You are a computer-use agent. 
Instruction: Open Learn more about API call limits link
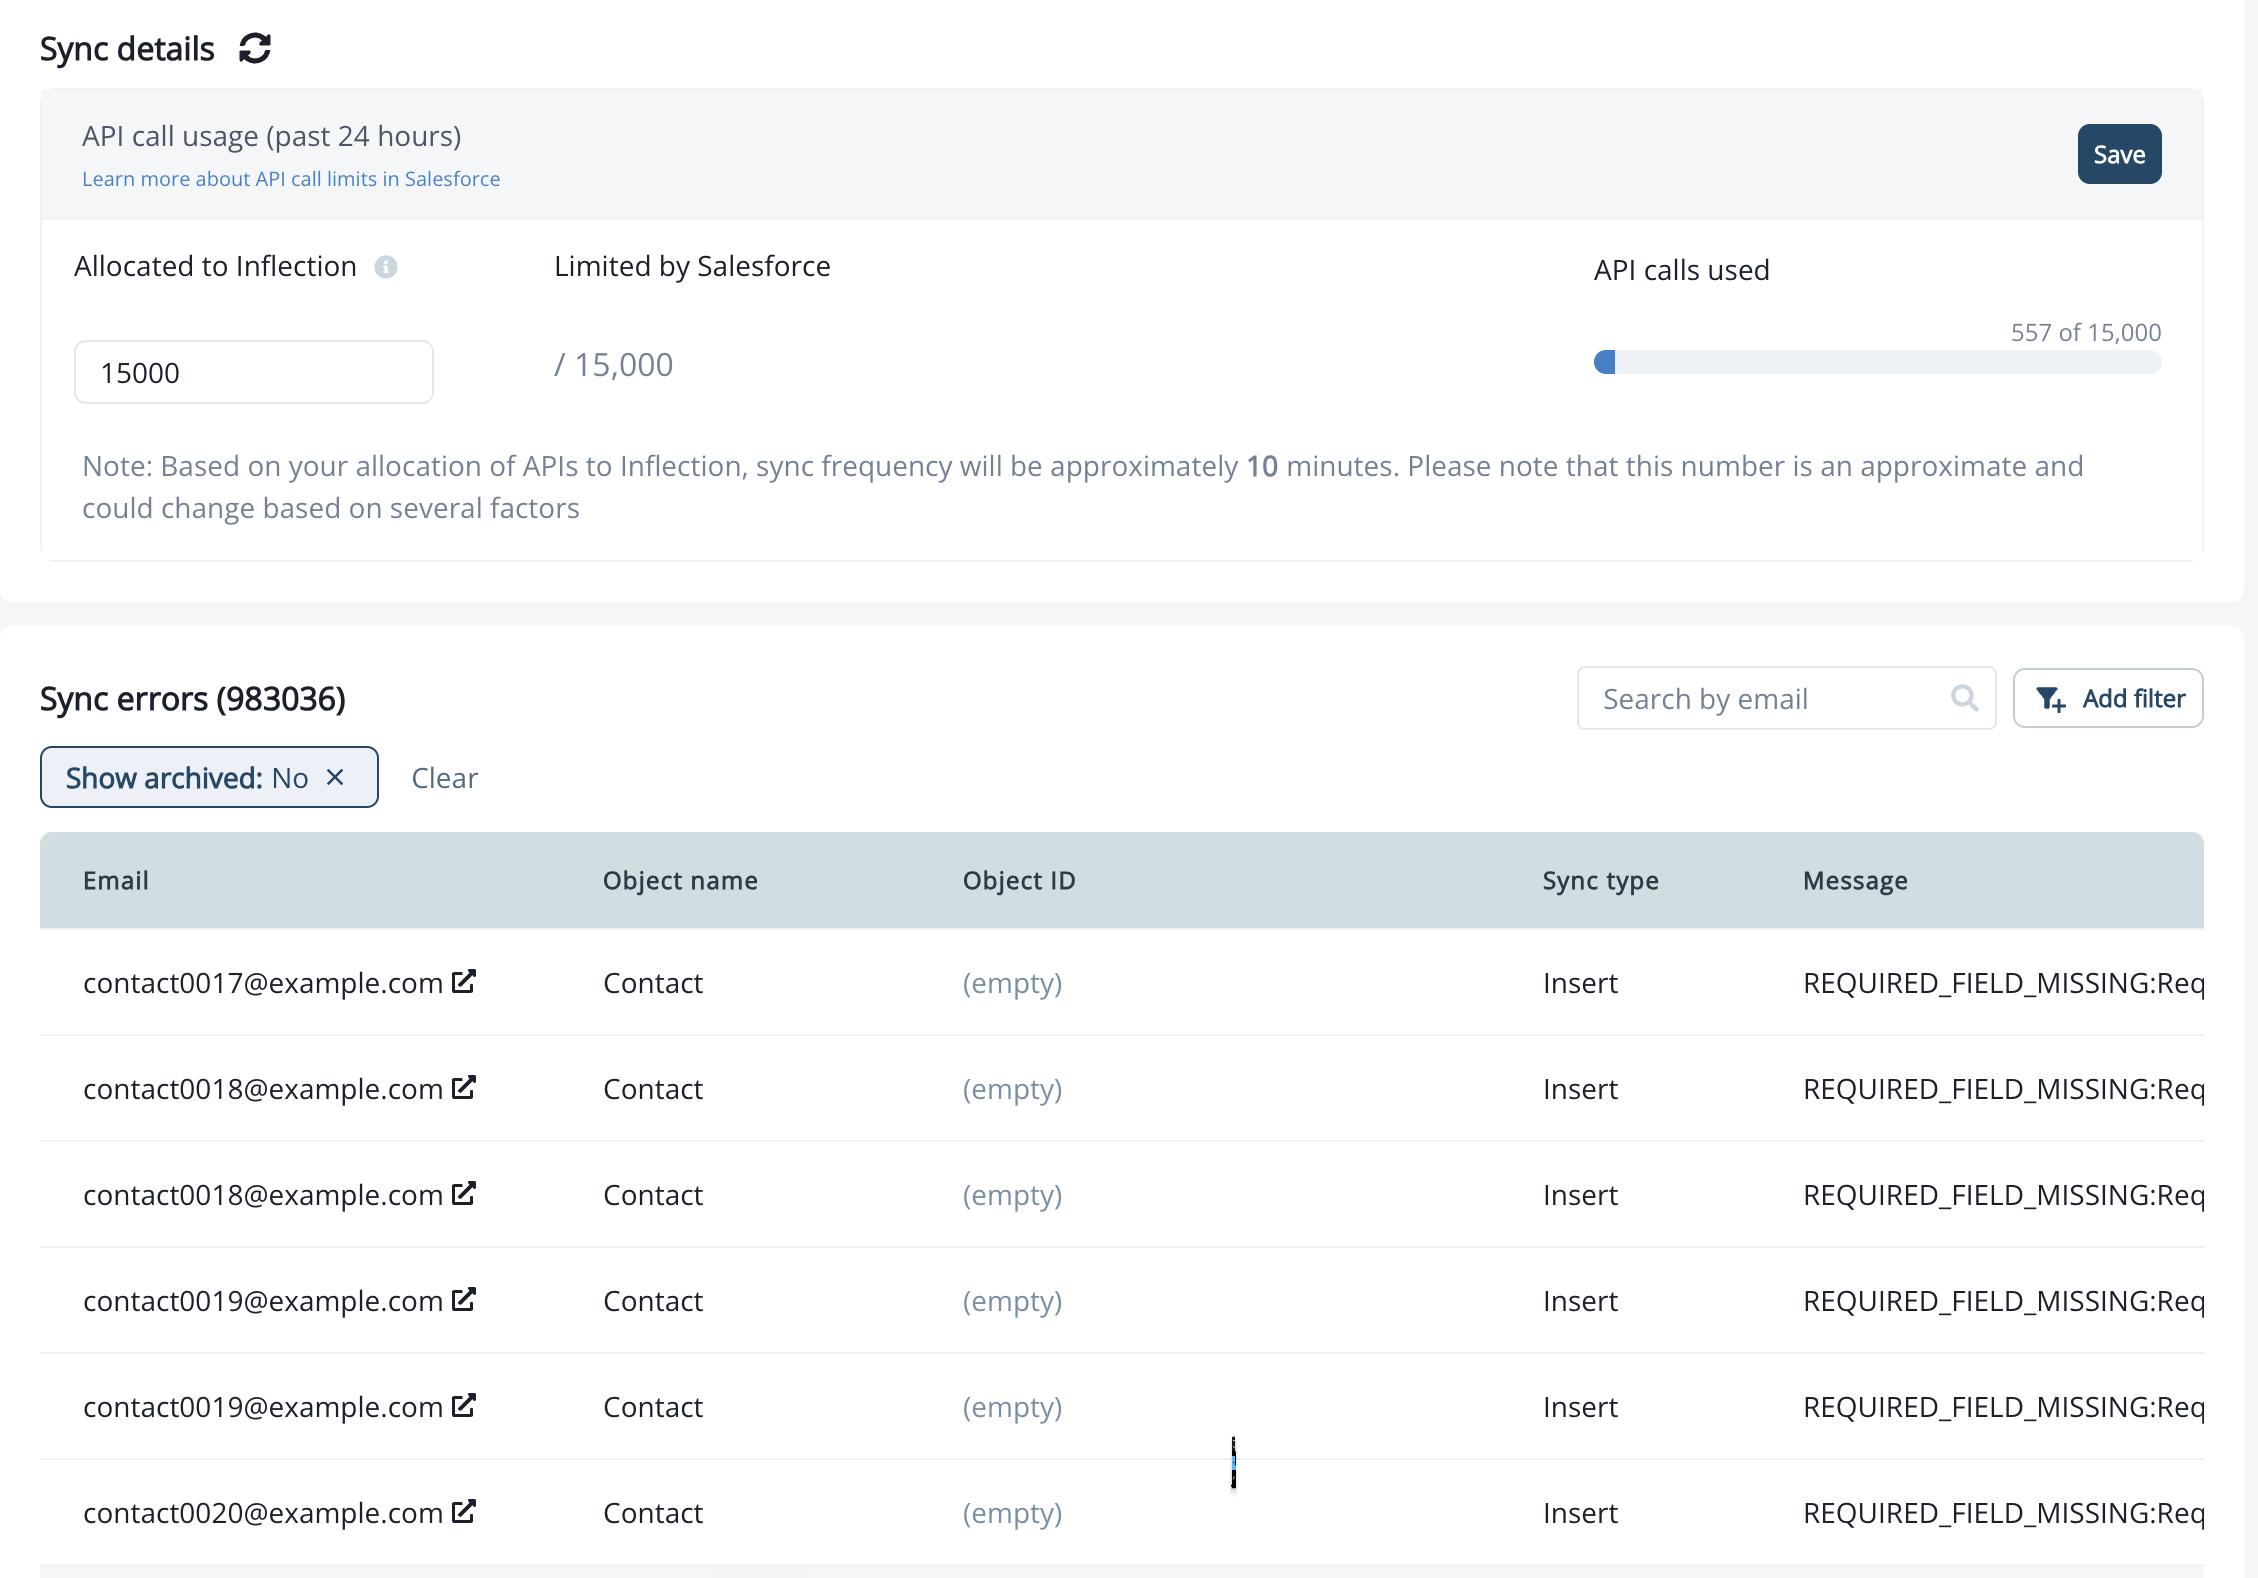[291, 179]
